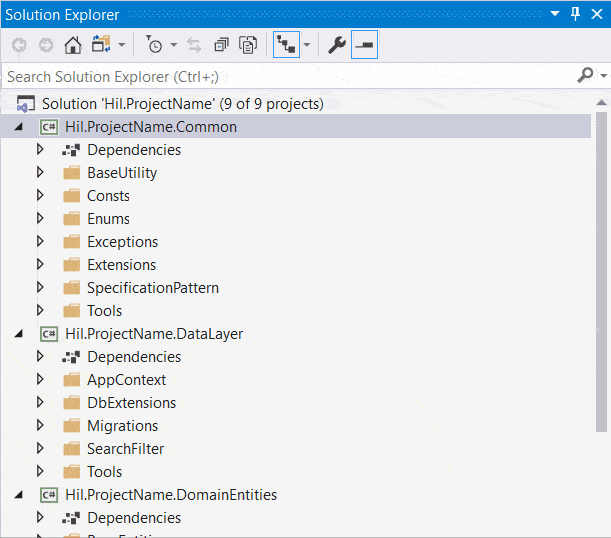Click the C# icon of Hil.ProjectName.DomainEntities
This screenshot has width=611, height=538.
49,495
